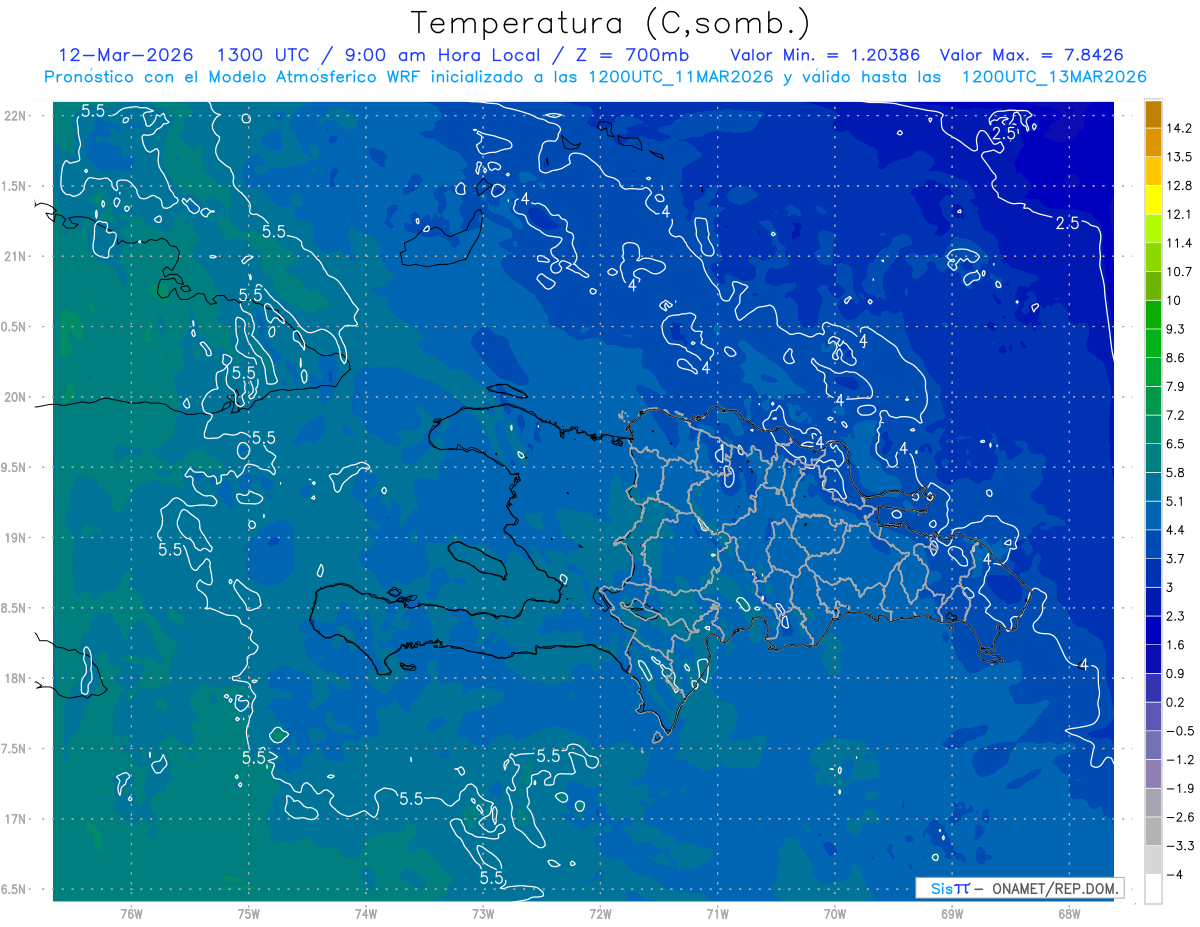
Task: Click the "10.7" colorbar value
Action: pyautogui.click(x=1179, y=272)
